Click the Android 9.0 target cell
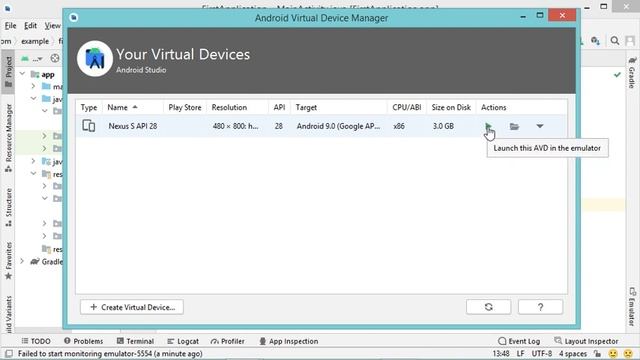This screenshot has height=360, width=640. tap(338, 126)
